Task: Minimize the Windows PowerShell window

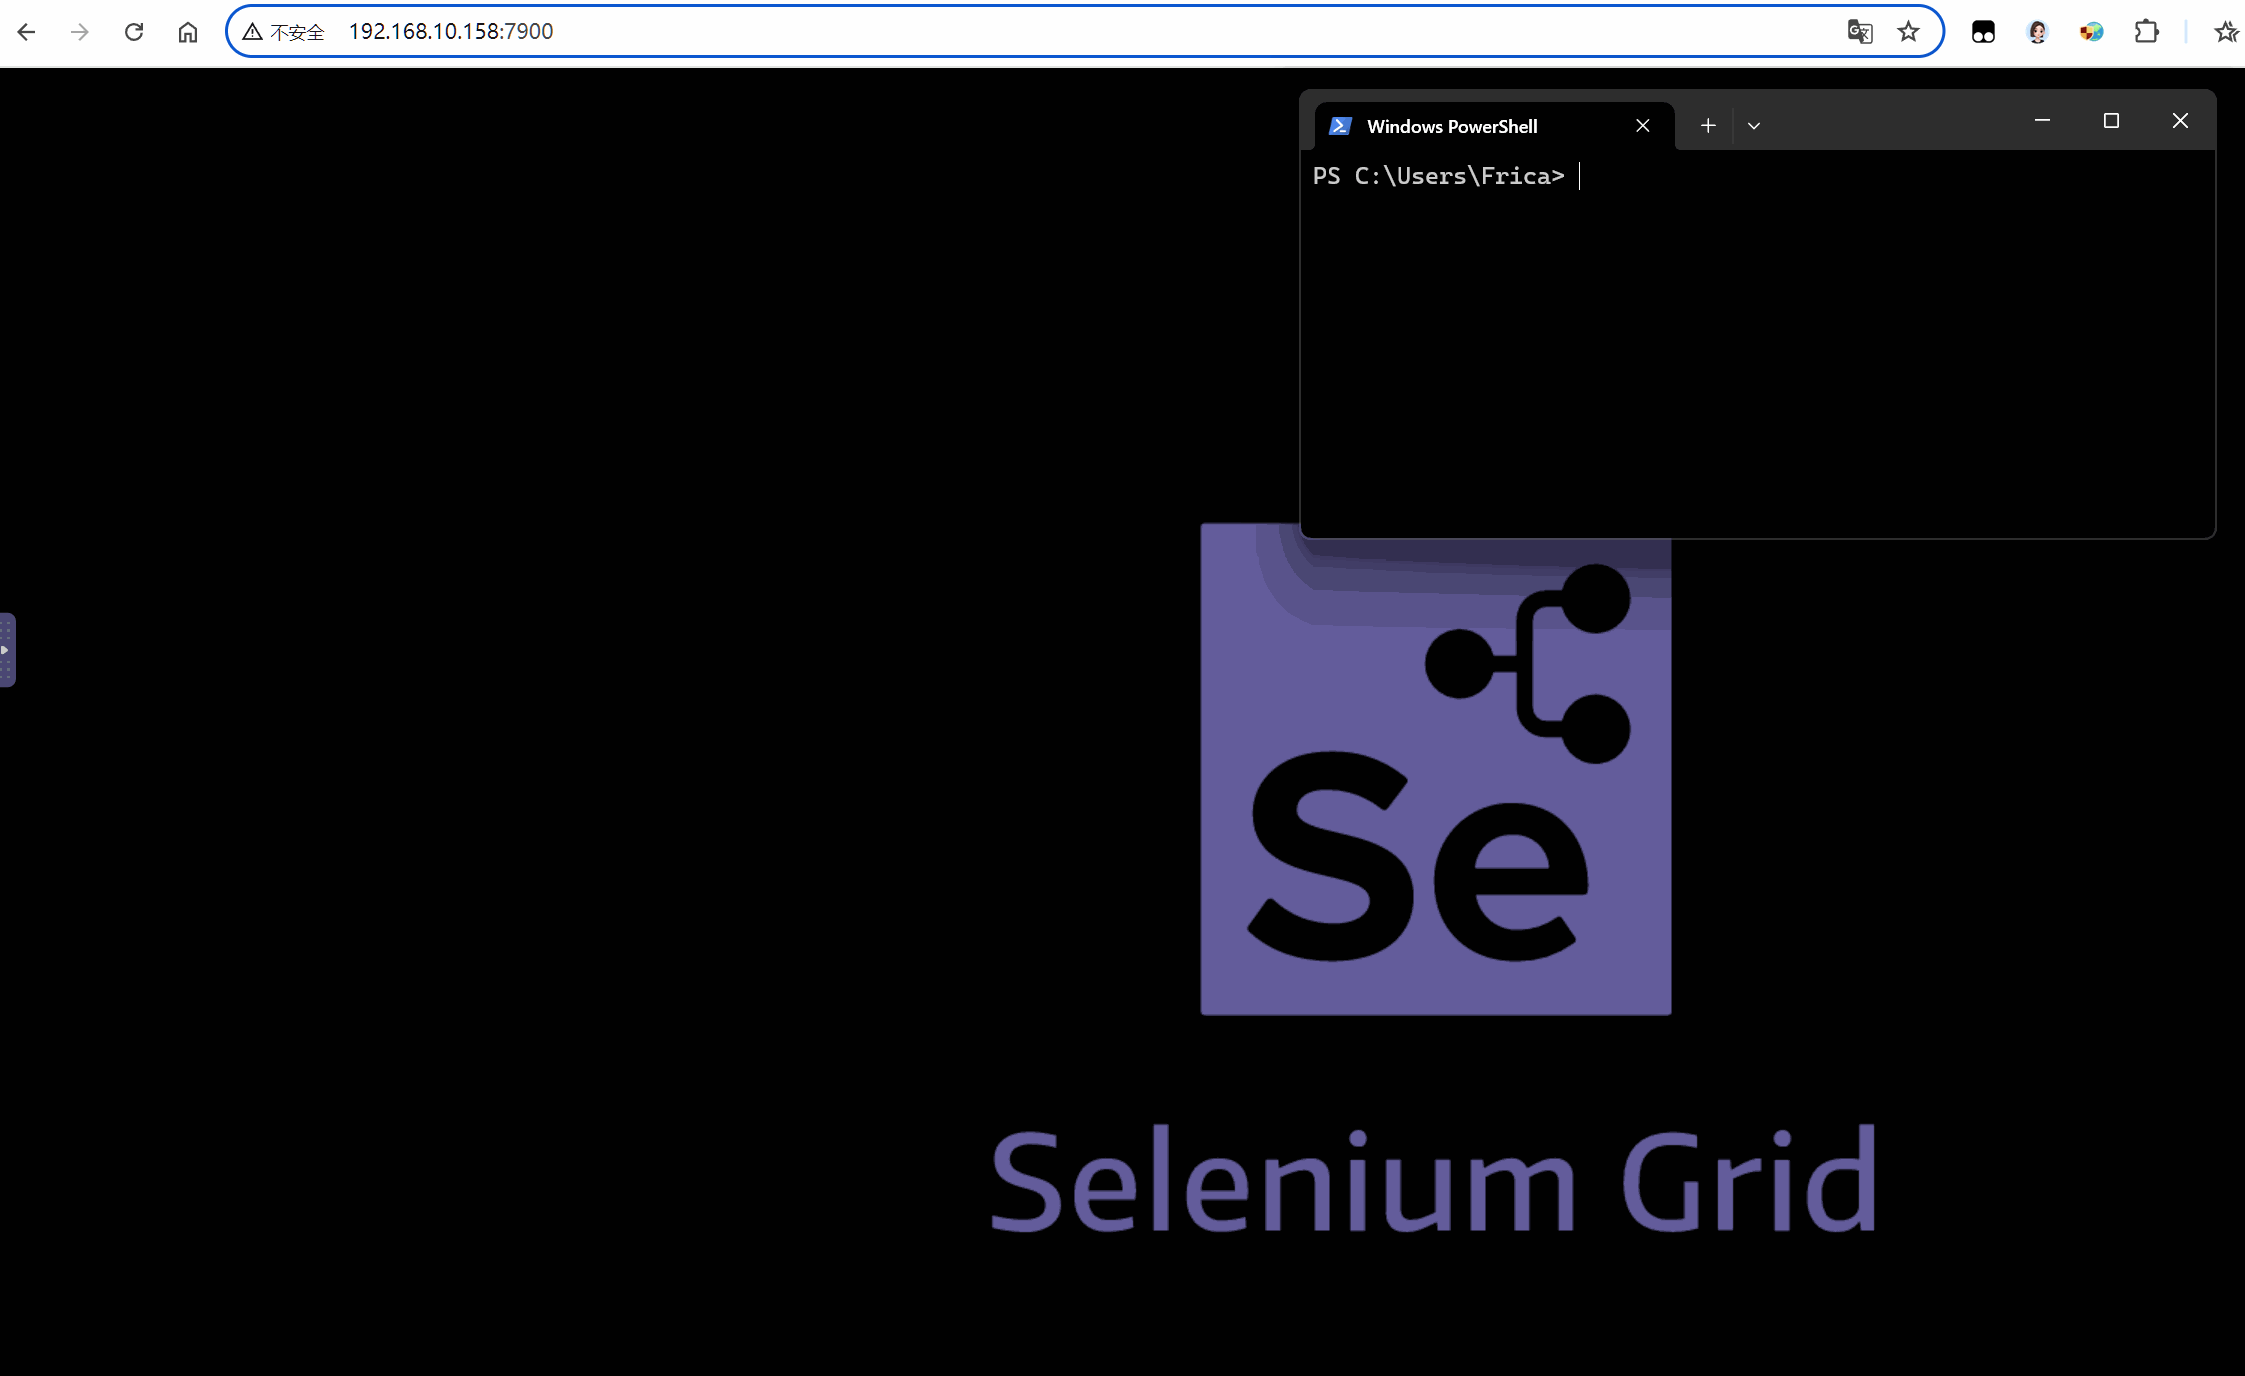Action: (x=2042, y=121)
